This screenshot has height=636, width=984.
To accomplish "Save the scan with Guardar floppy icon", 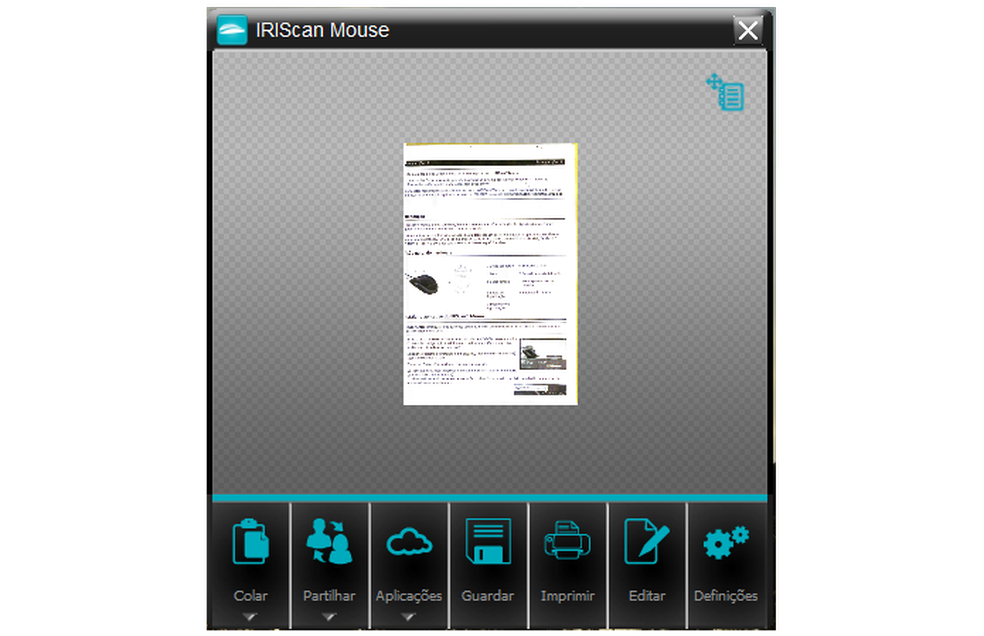I will click(x=488, y=541).
